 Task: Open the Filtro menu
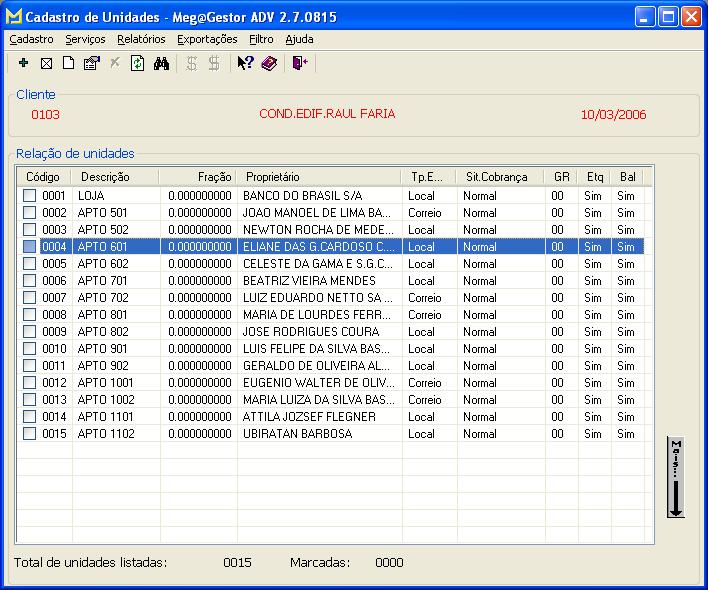click(261, 39)
